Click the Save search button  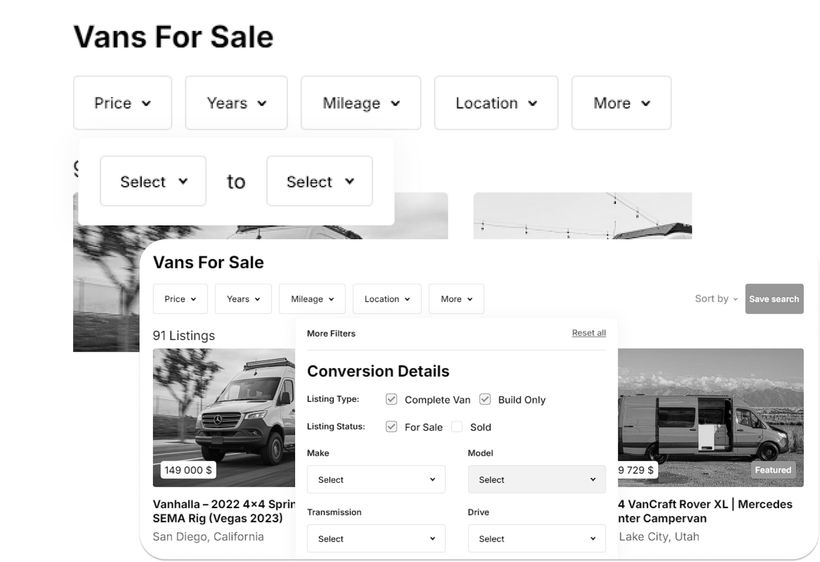click(774, 299)
